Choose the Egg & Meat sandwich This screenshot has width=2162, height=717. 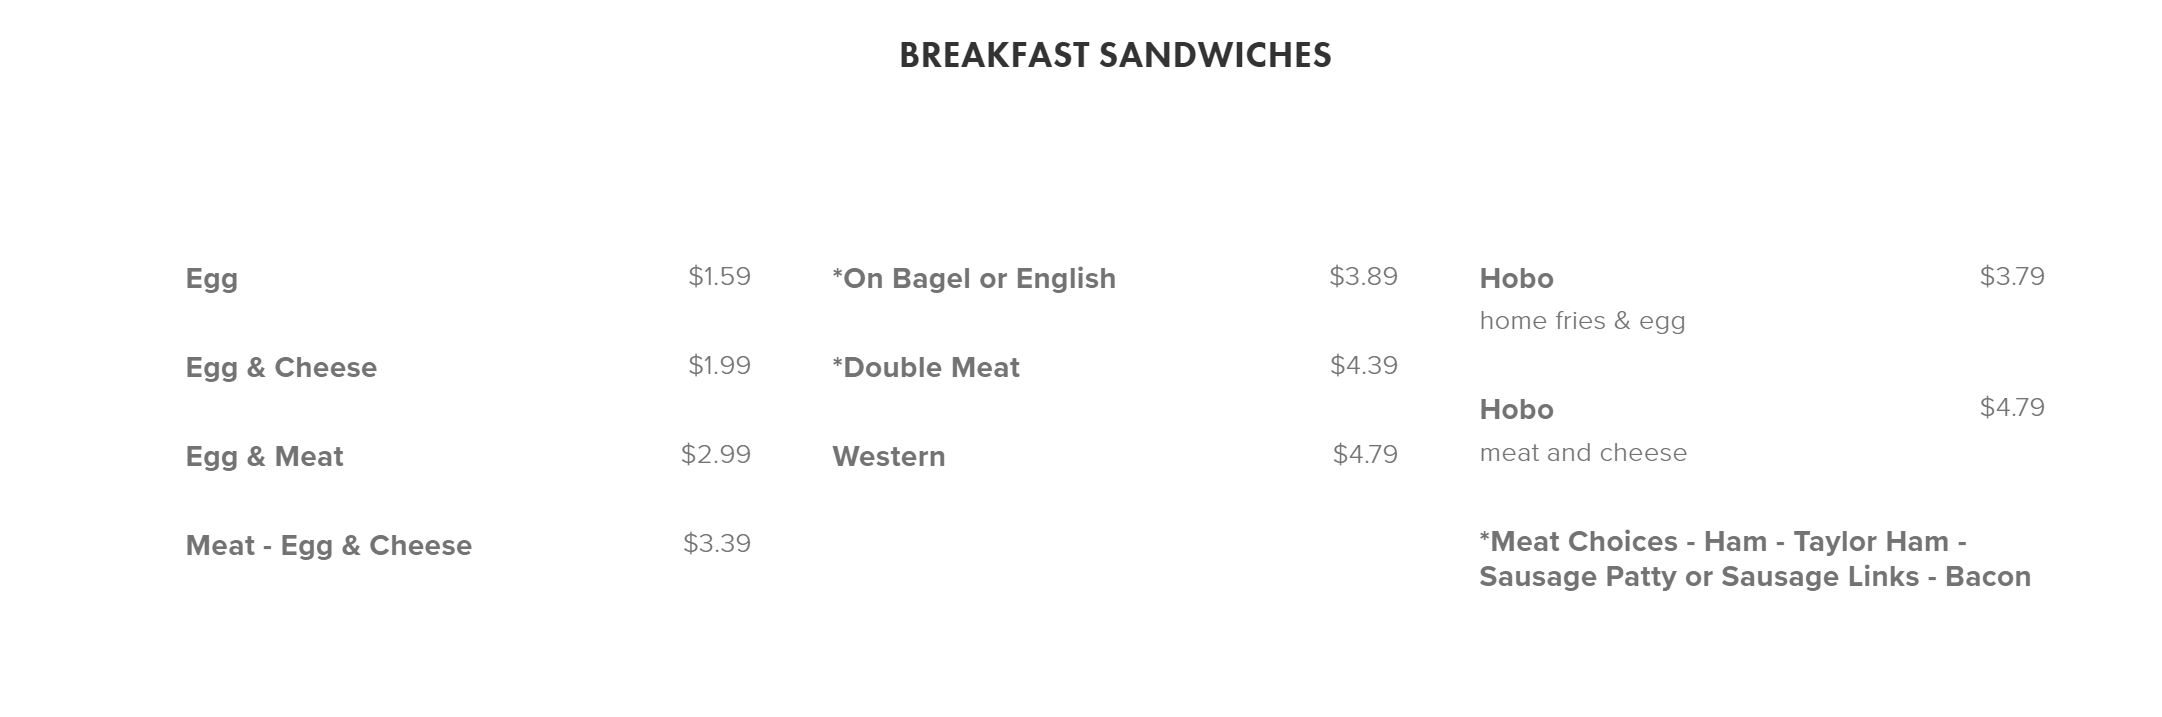pyautogui.click(x=264, y=457)
